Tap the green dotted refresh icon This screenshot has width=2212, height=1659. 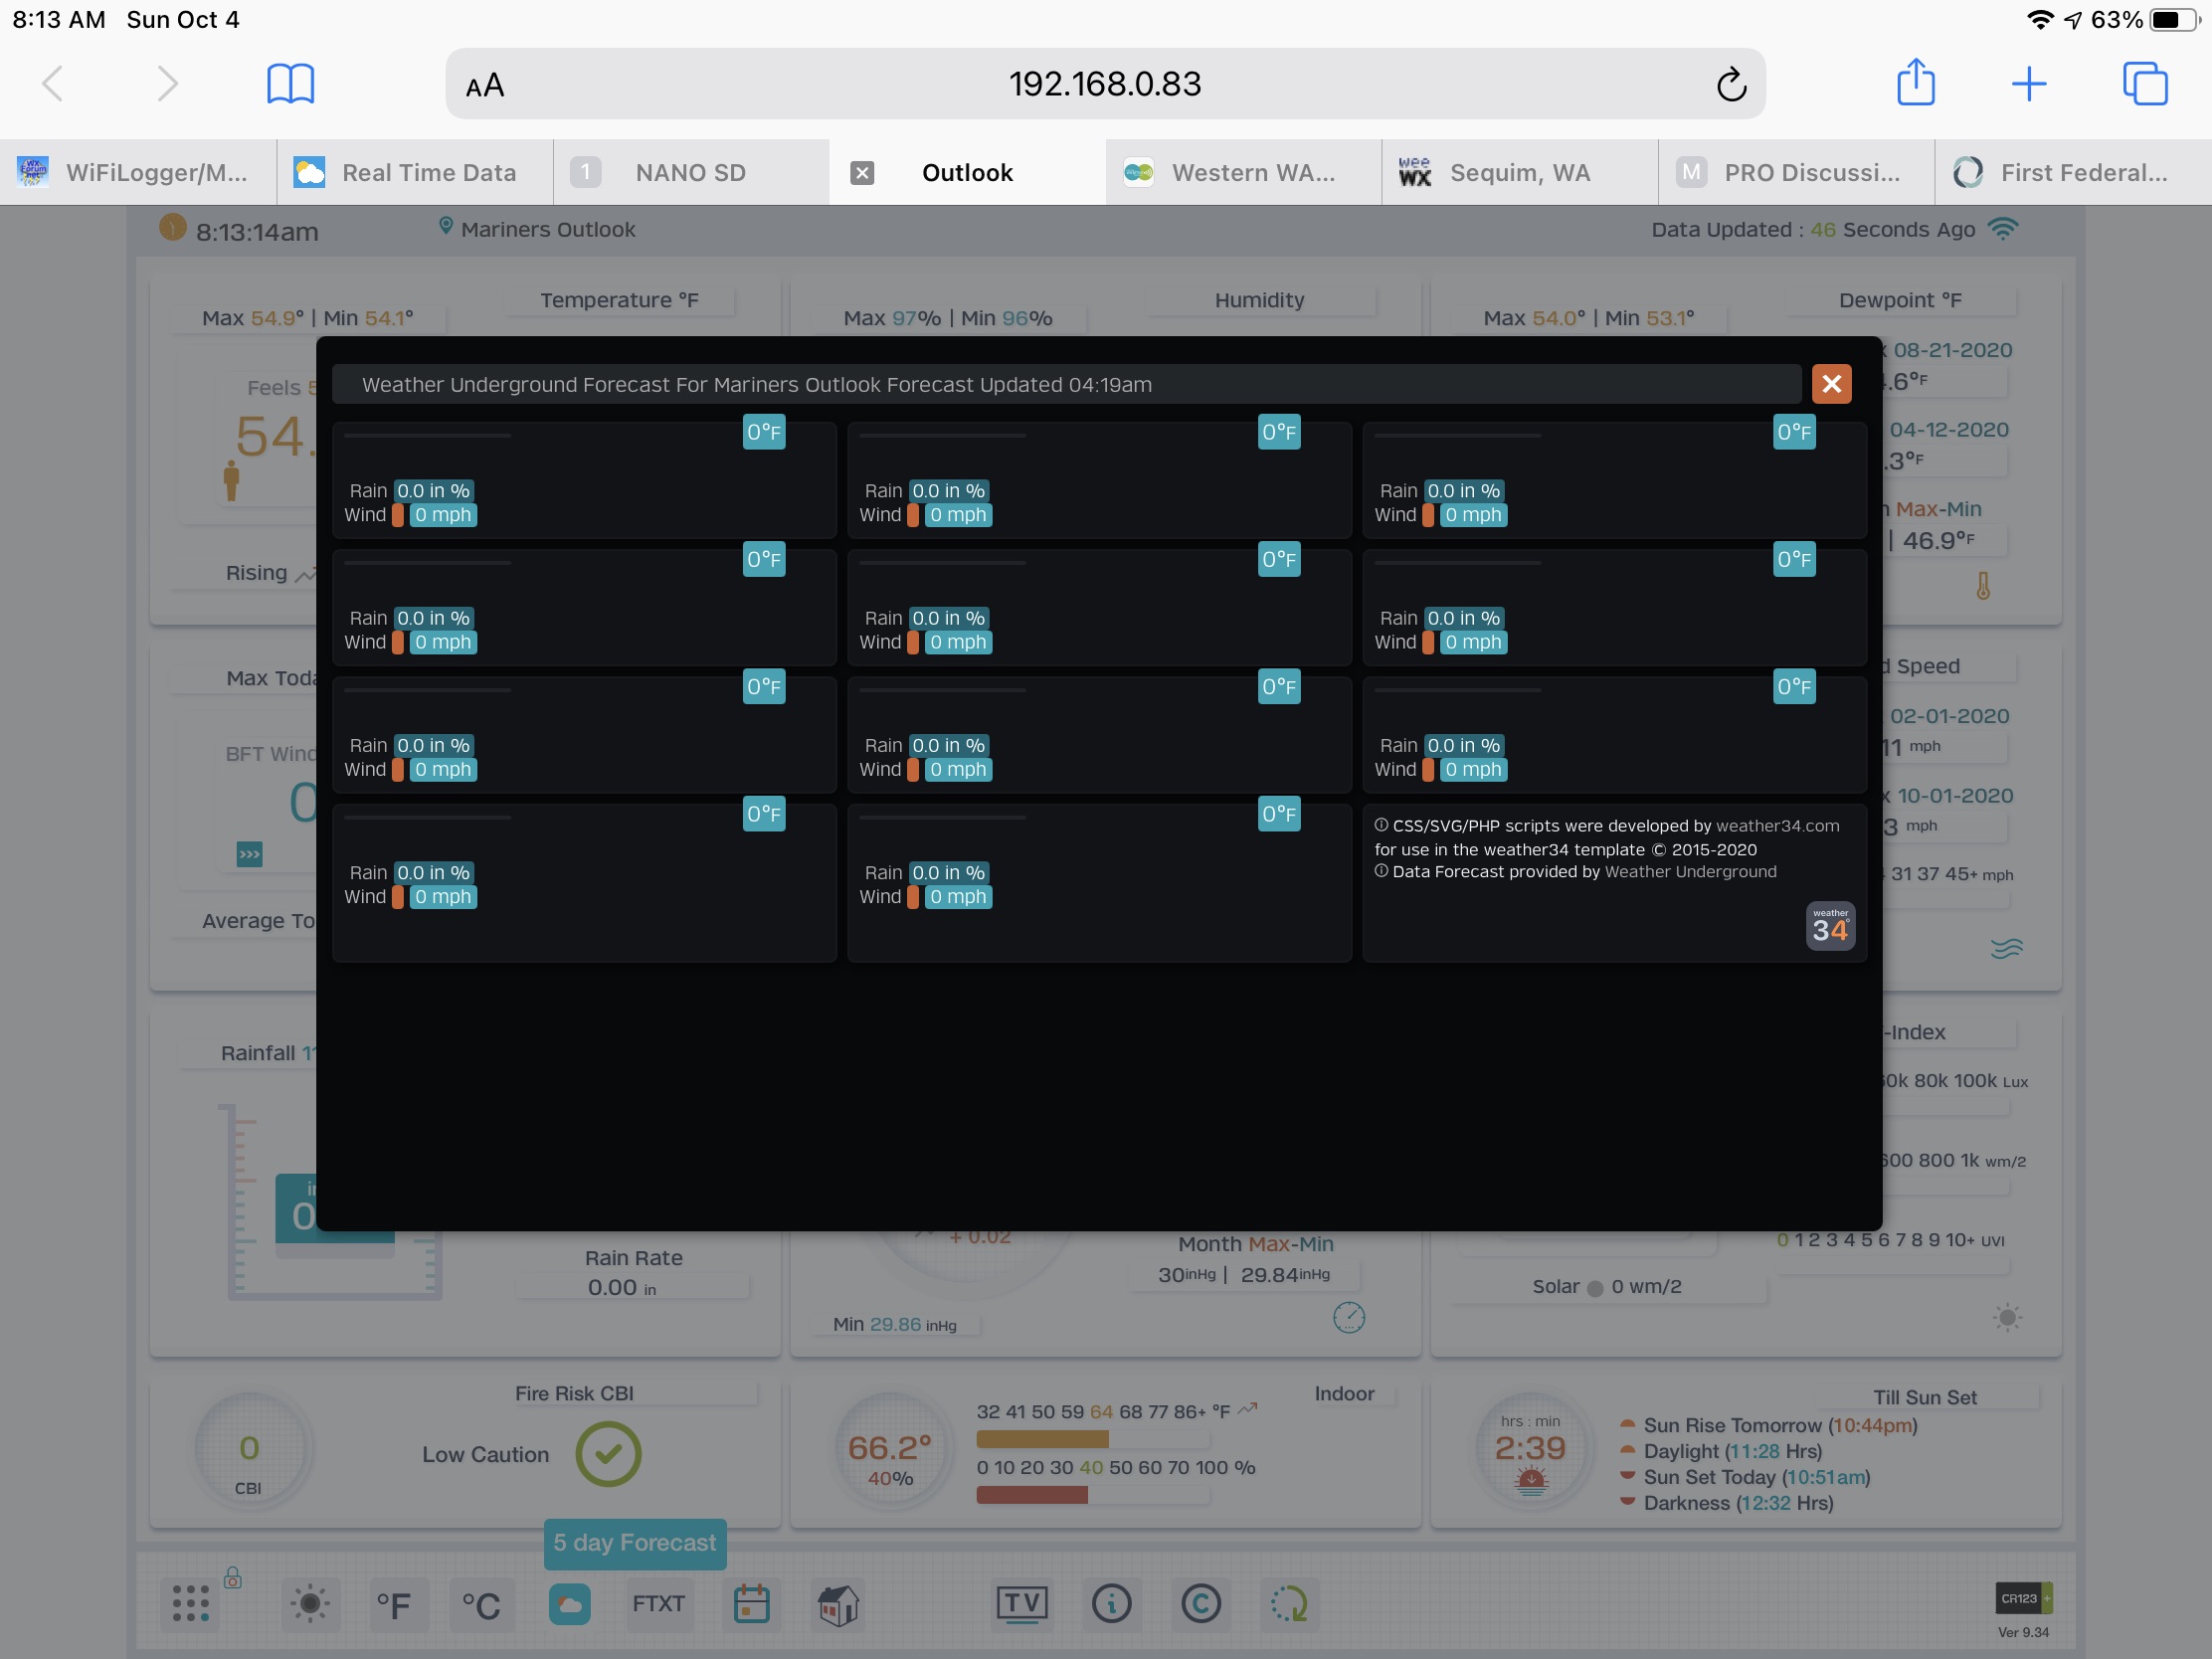(x=1289, y=1604)
